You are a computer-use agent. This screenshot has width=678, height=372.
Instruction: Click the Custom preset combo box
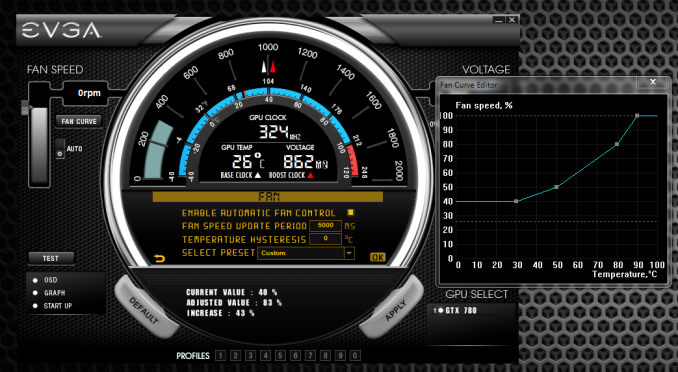pyautogui.click(x=306, y=253)
